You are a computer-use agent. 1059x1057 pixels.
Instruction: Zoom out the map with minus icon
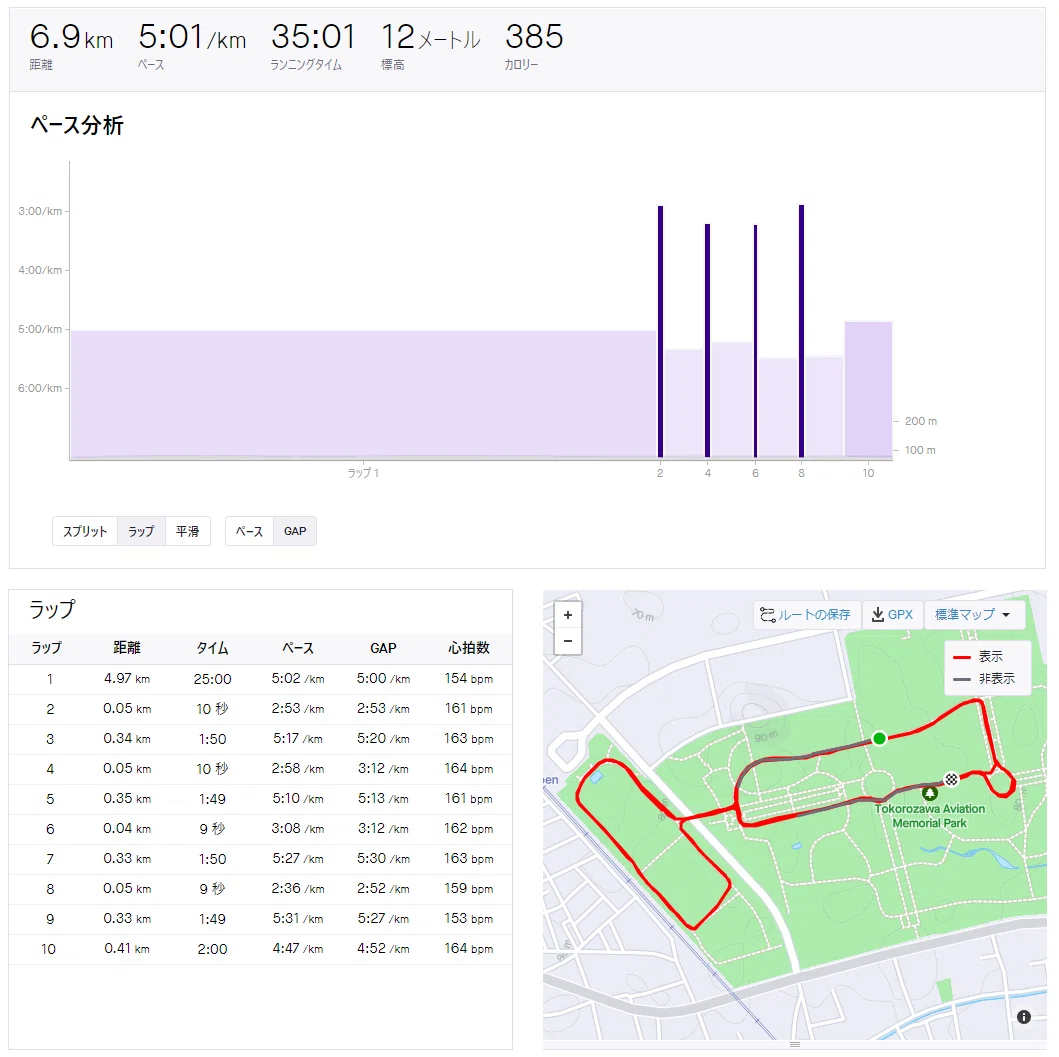pyautogui.click(x=567, y=641)
